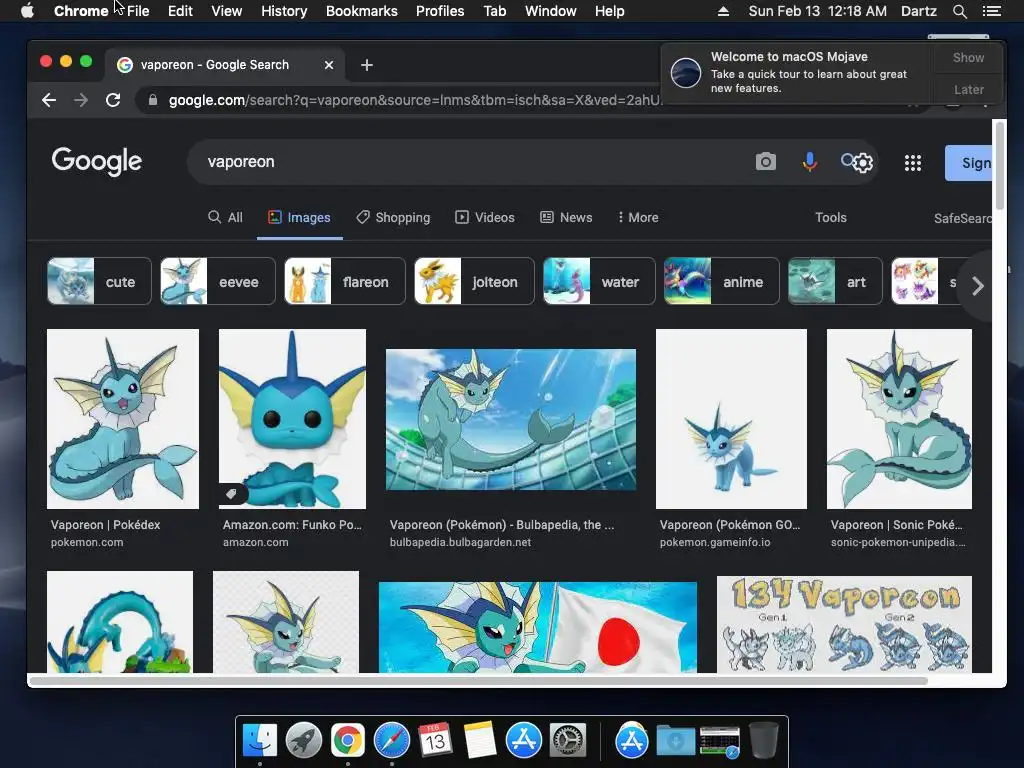Go to the Google logo homepage

(97, 161)
